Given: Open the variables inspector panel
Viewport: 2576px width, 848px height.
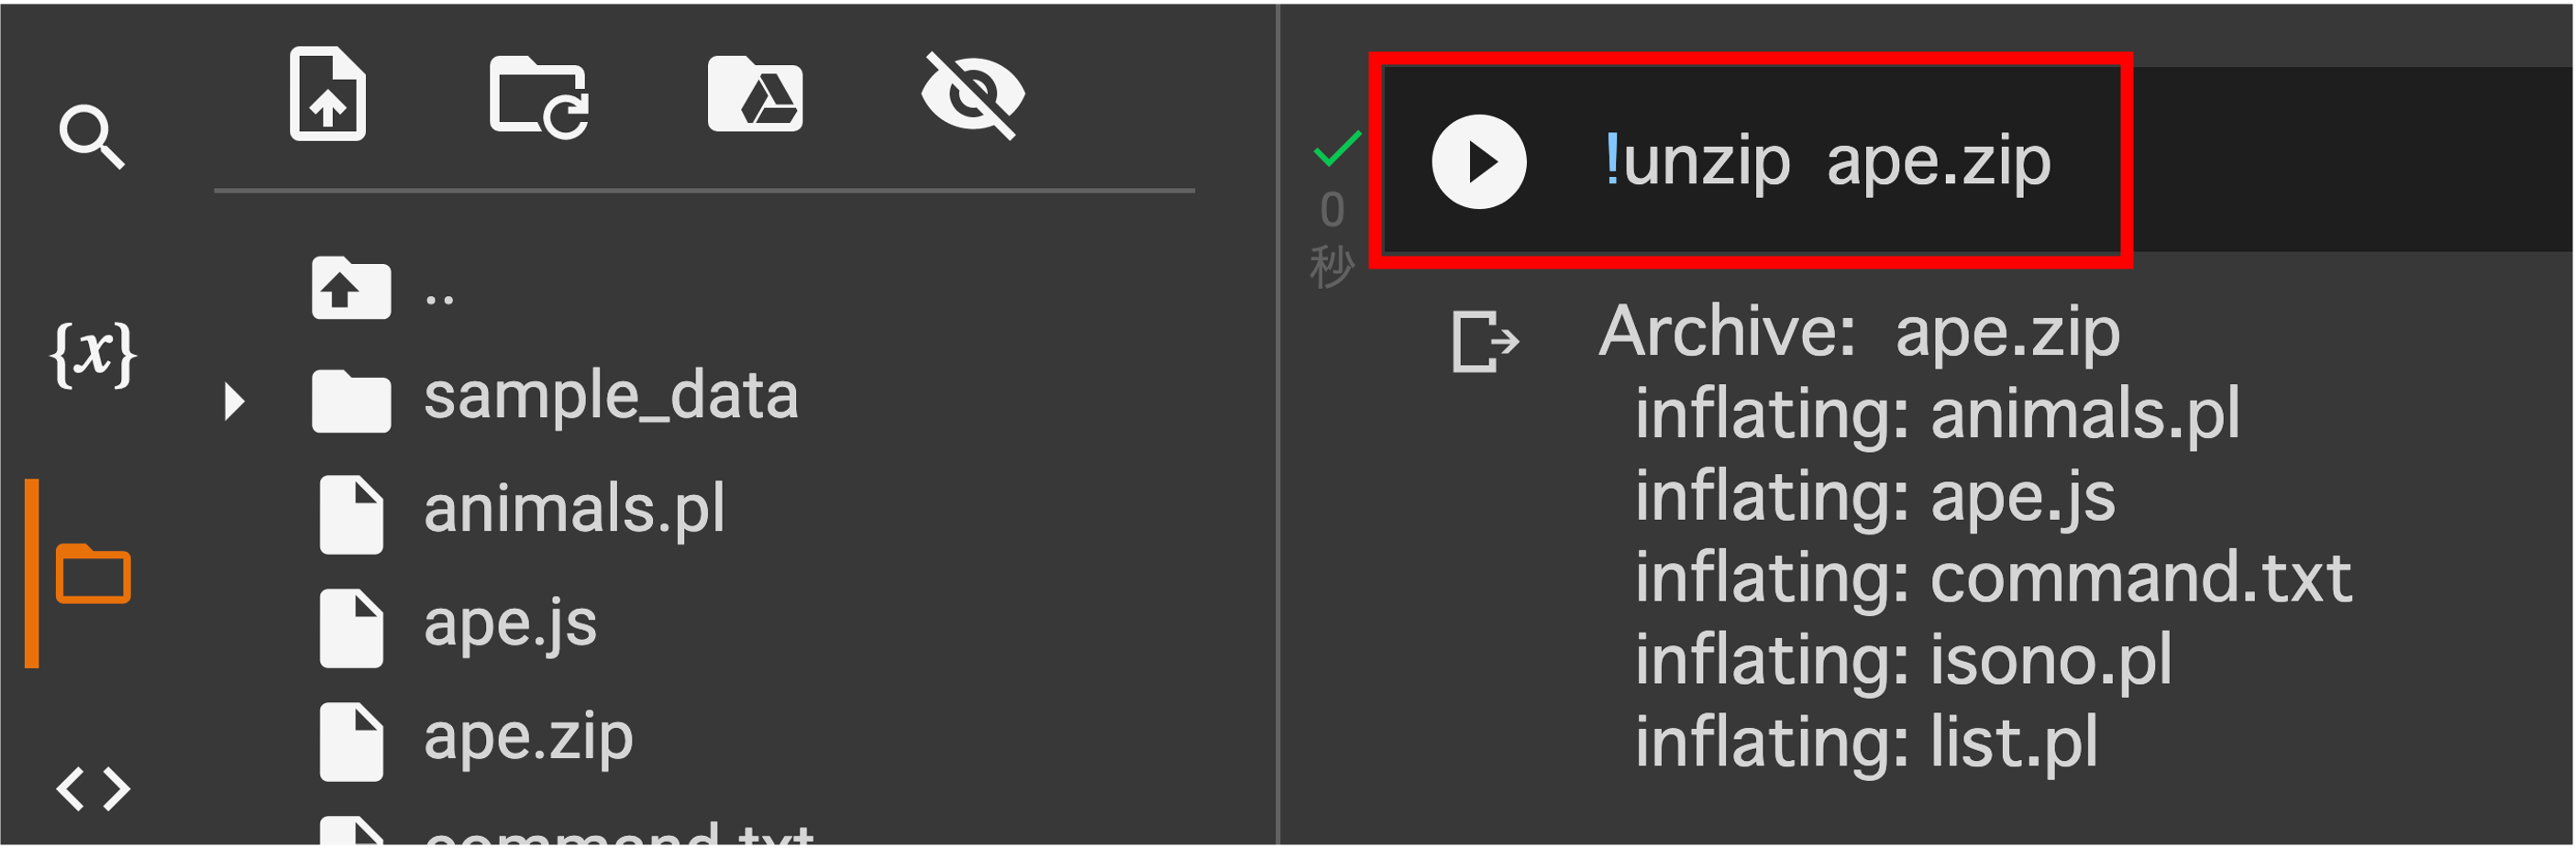Looking at the screenshot, I should pos(93,353).
